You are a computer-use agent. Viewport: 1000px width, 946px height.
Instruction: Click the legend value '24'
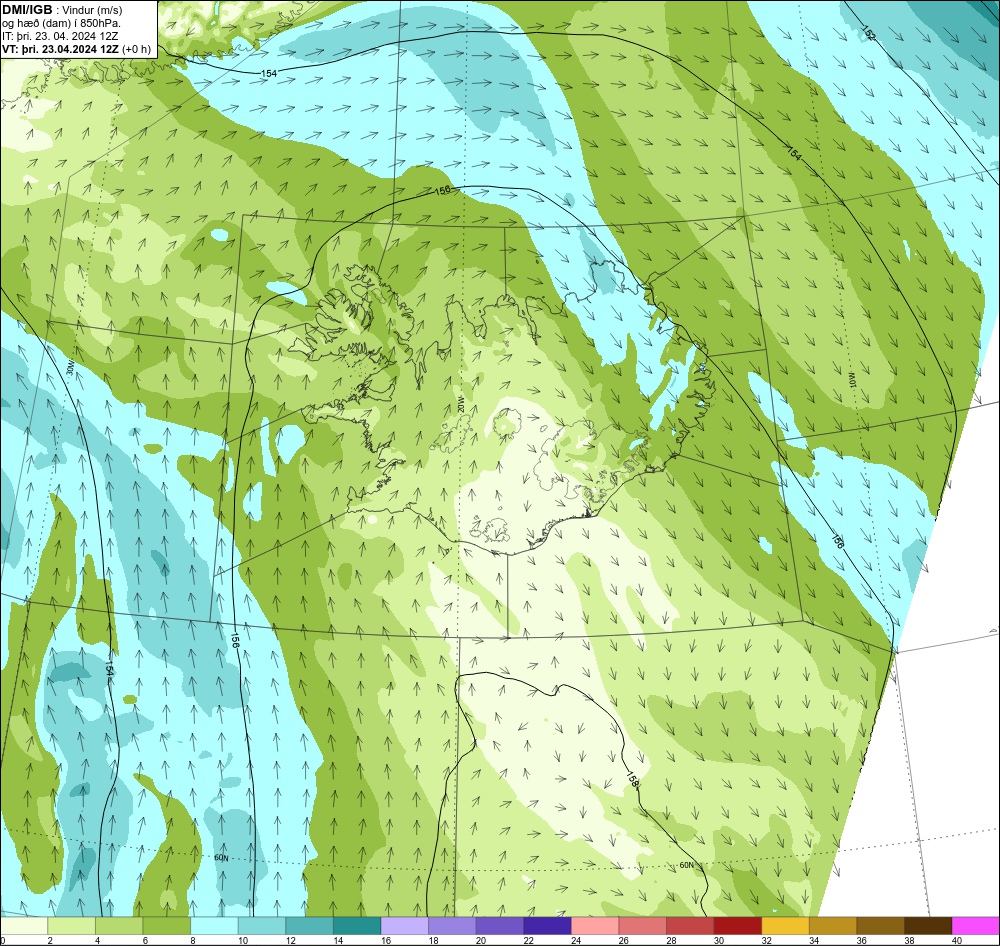[577, 940]
